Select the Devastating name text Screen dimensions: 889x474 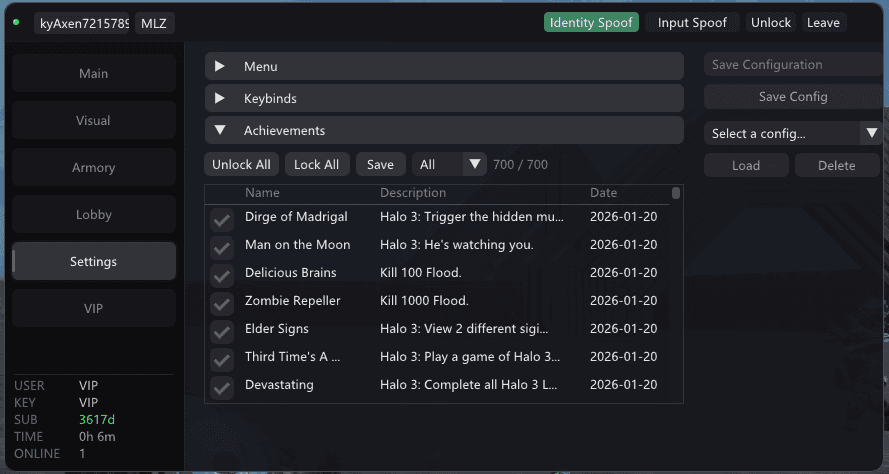tap(279, 384)
